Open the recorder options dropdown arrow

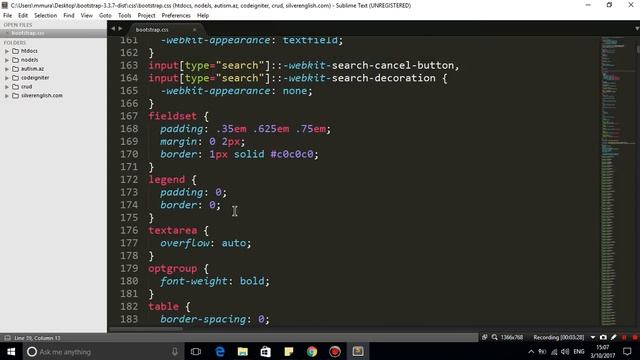(x=593, y=338)
